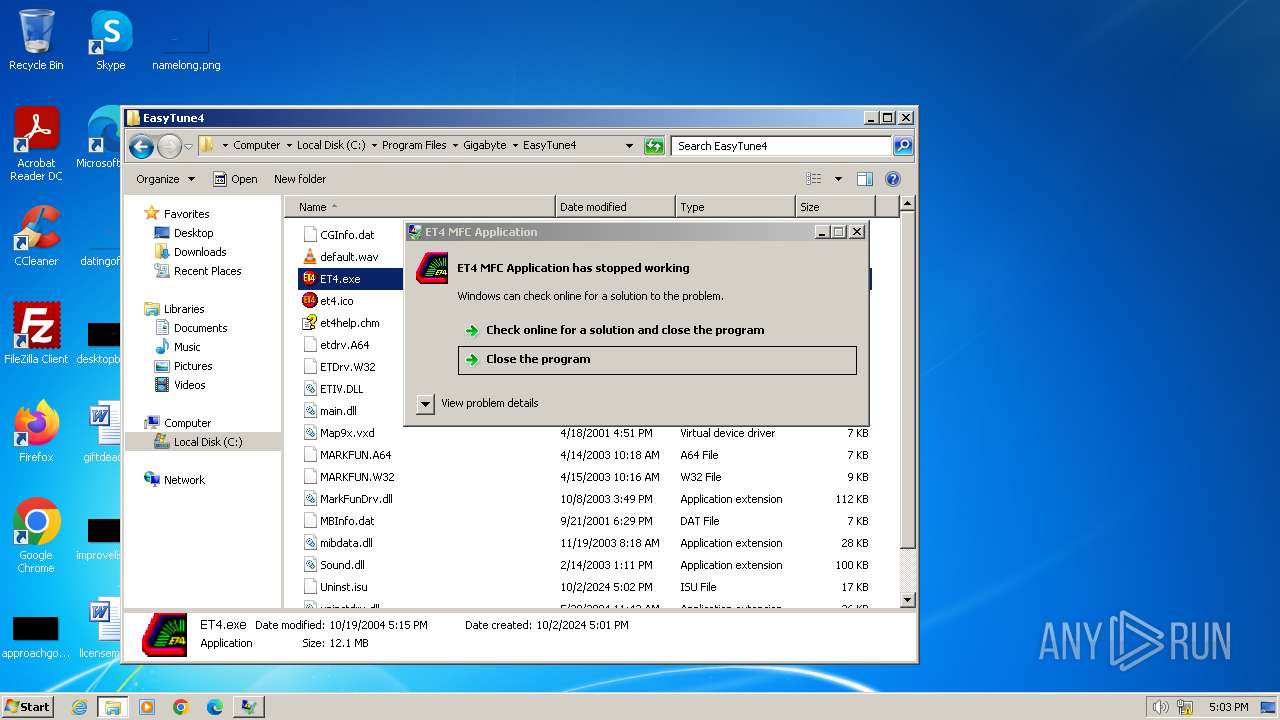Expand the Program Files breadcrumb arrow
This screenshot has width=1280, height=720.
[455, 146]
